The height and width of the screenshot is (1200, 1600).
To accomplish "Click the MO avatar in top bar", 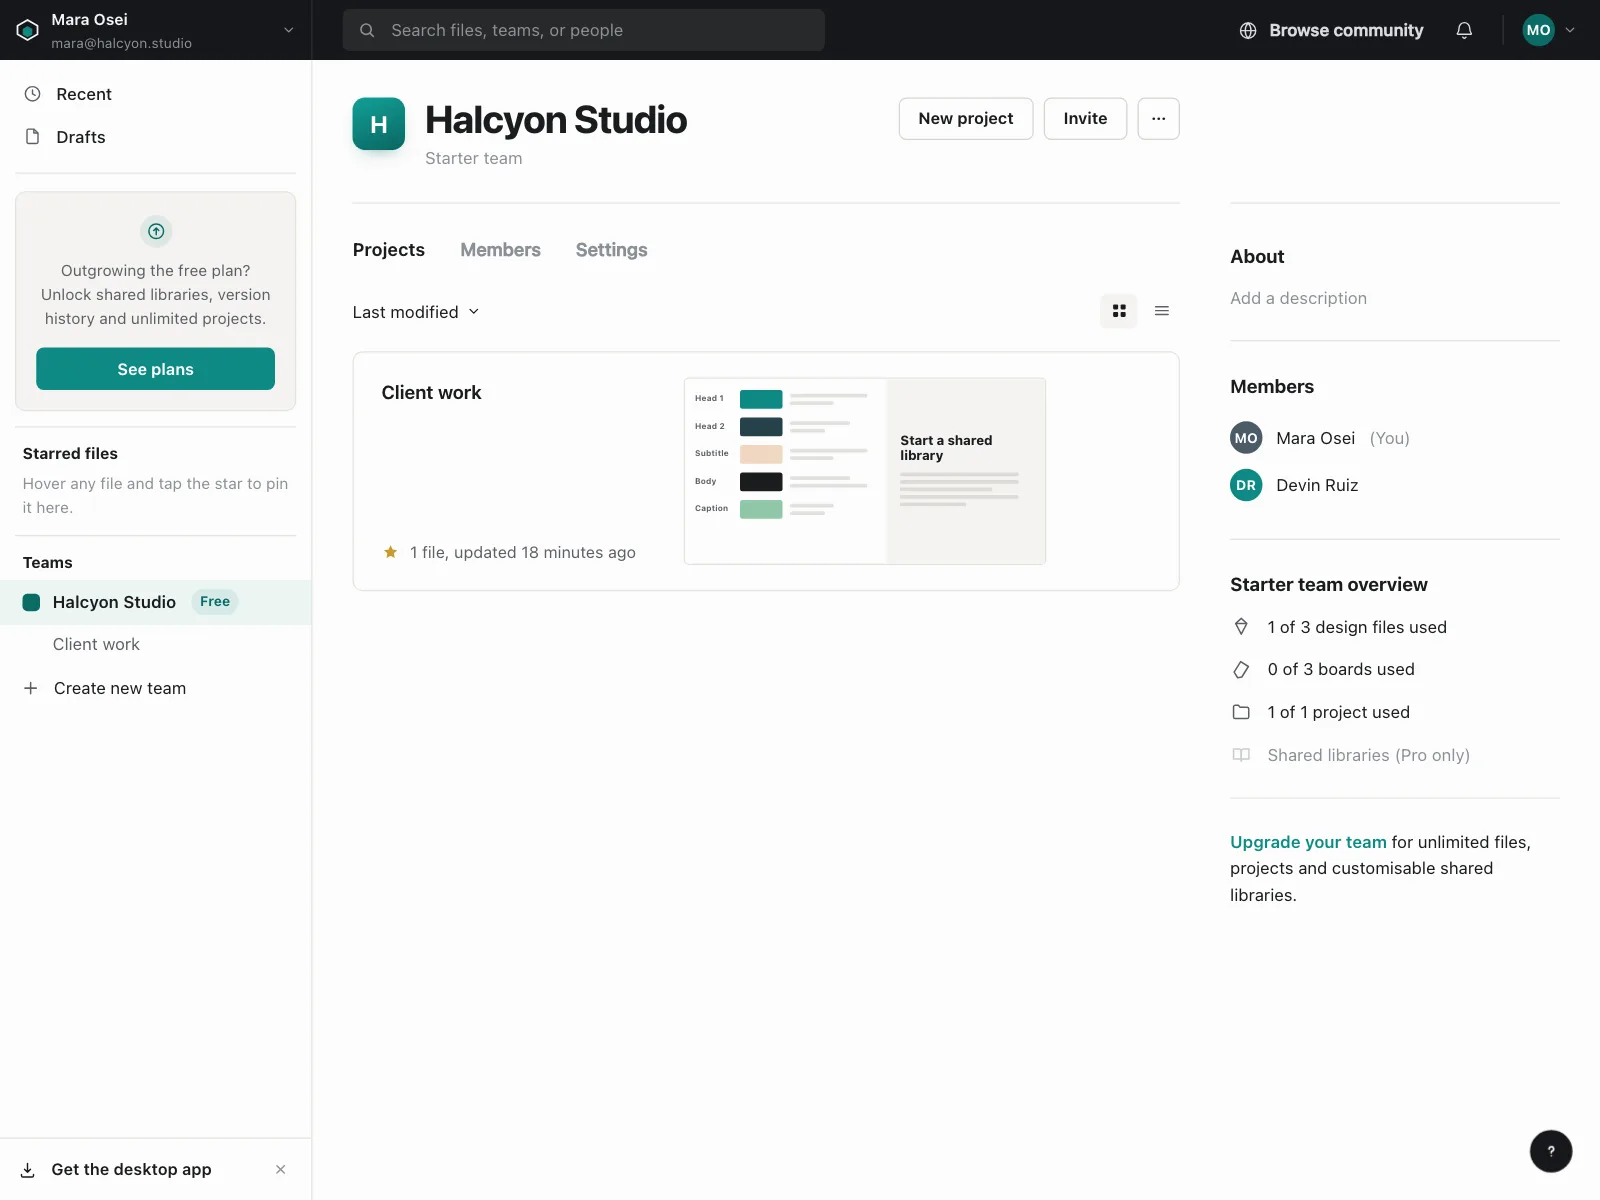I will coord(1538,30).
